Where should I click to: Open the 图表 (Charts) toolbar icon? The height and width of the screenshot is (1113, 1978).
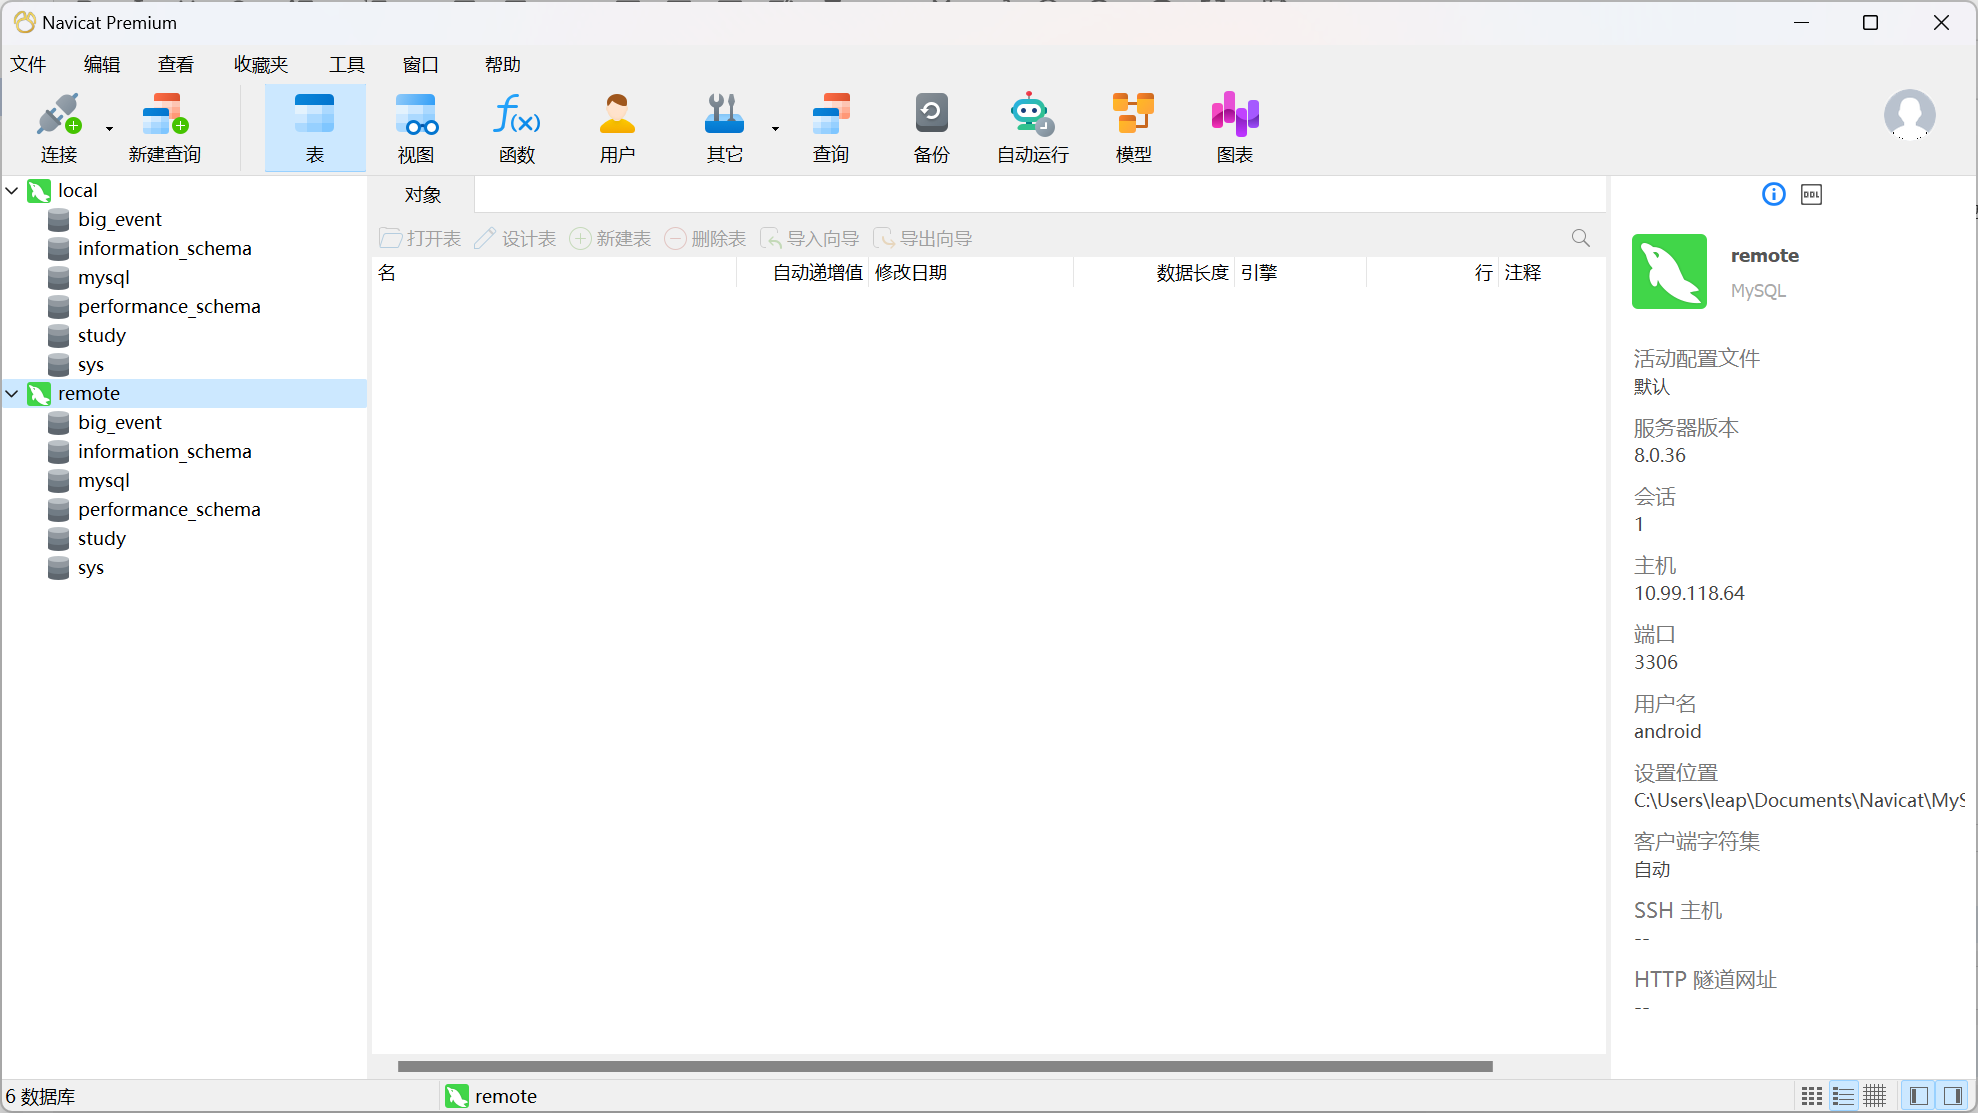[x=1235, y=116]
